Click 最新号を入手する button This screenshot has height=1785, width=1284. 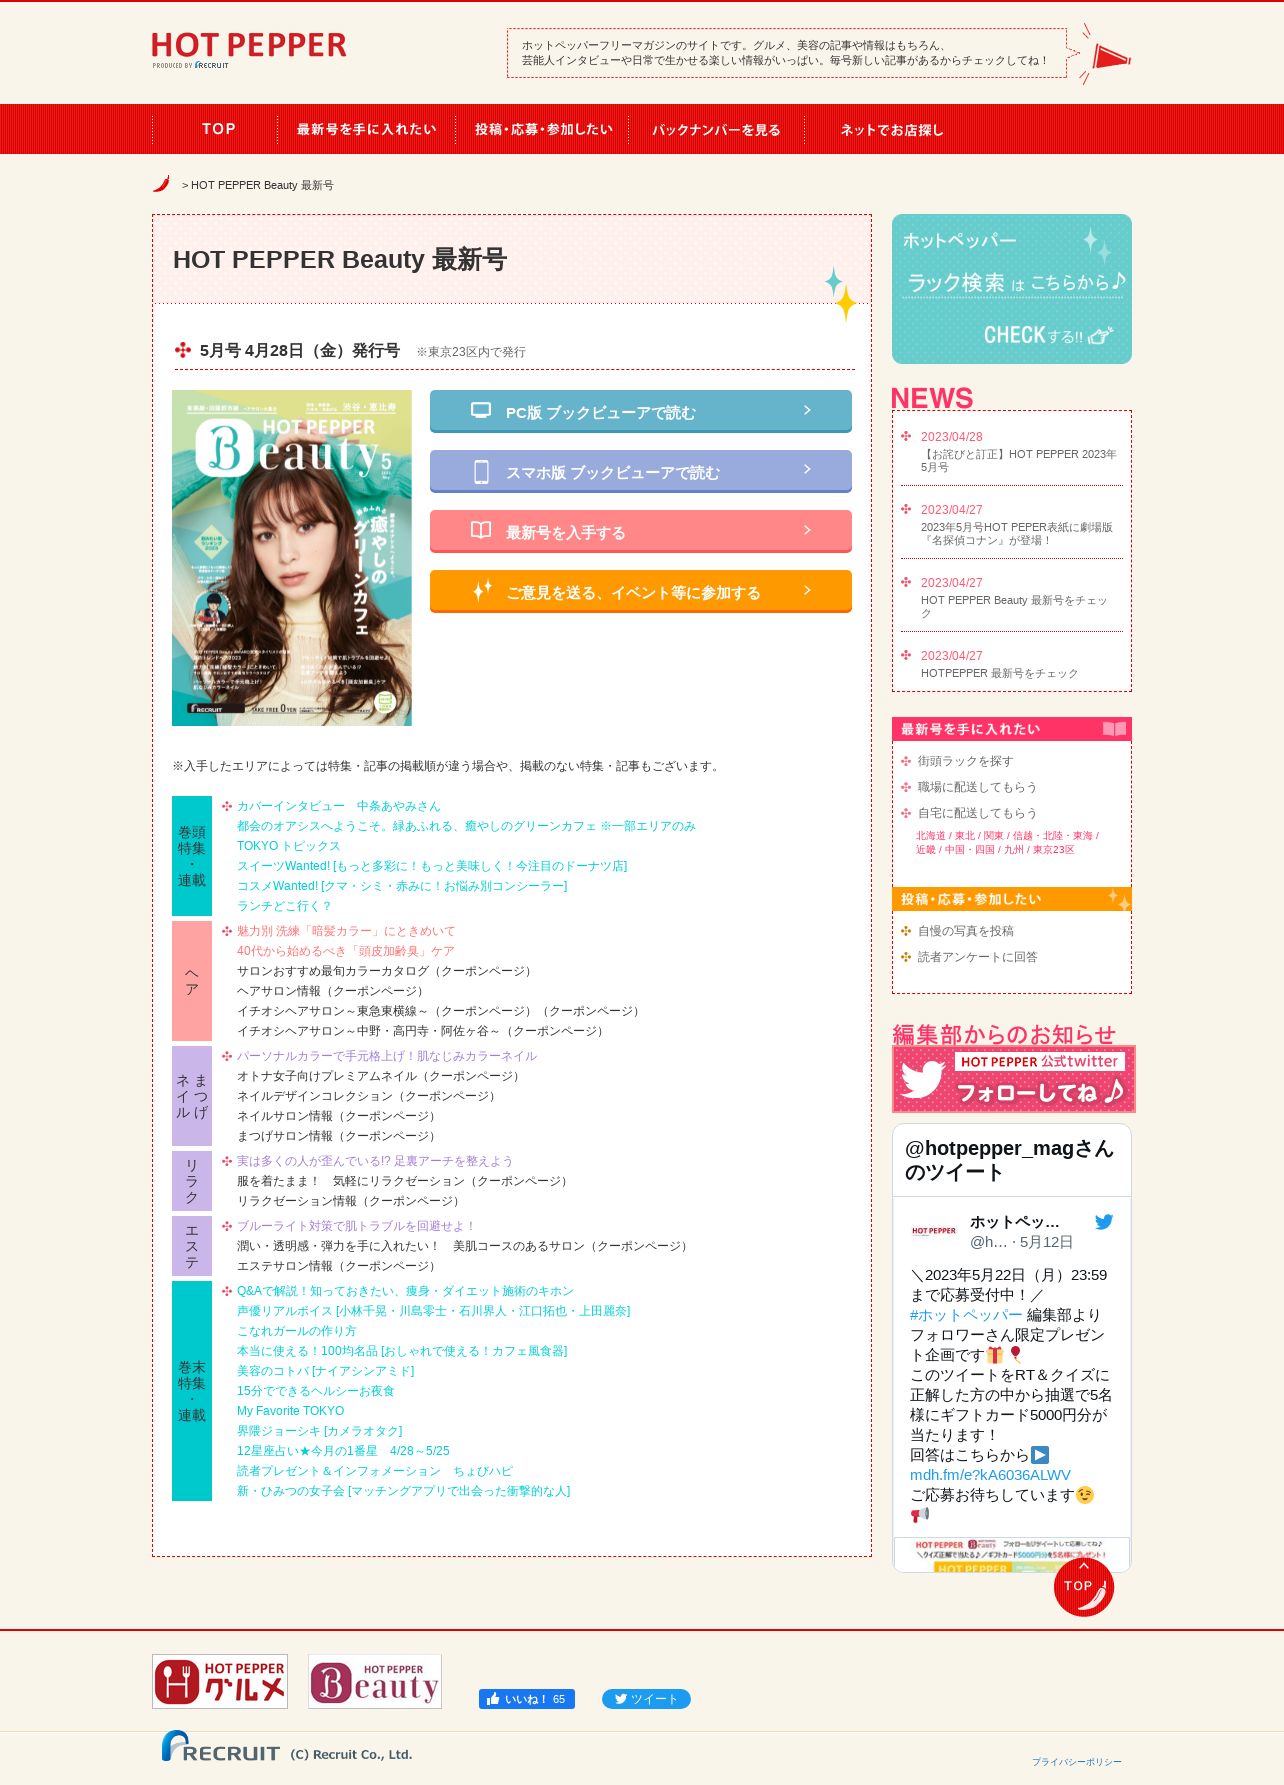tap(641, 531)
